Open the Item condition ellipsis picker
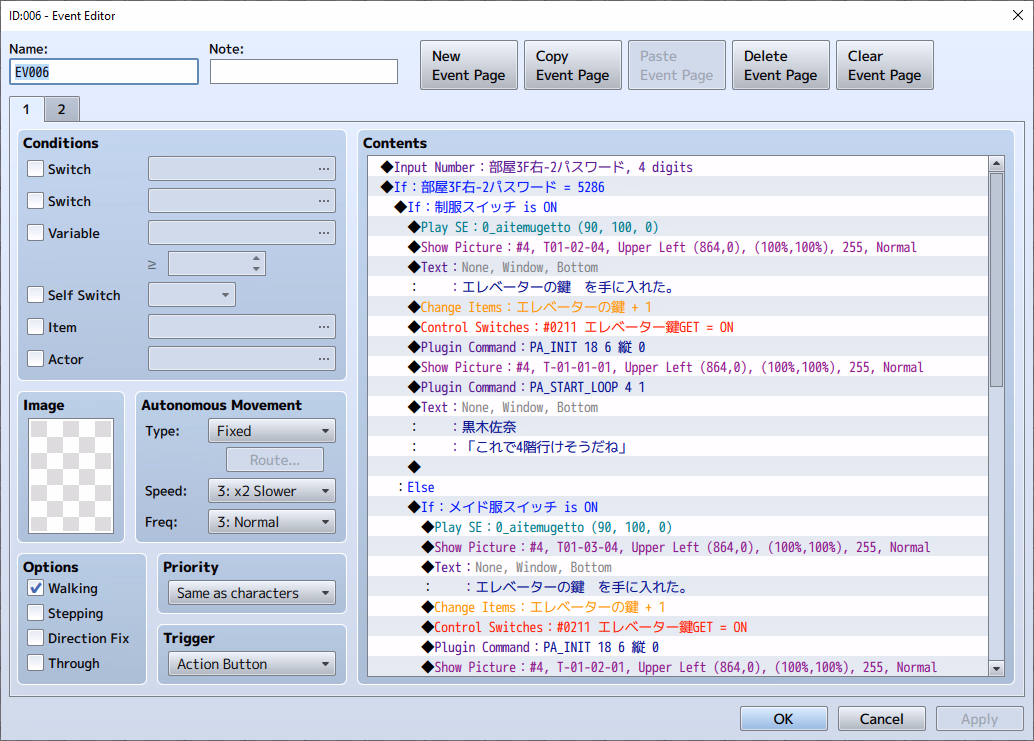 [x=323, y=327]
